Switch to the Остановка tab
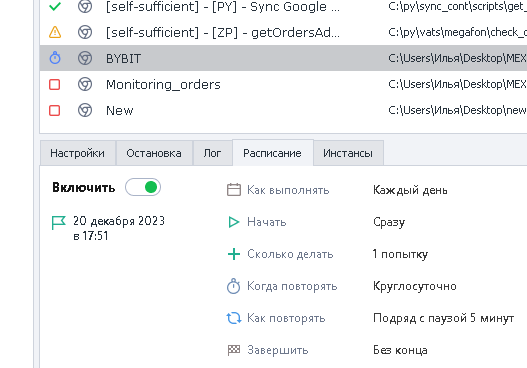Viewport: 527px width, 368px height. [x=154, y=153]
